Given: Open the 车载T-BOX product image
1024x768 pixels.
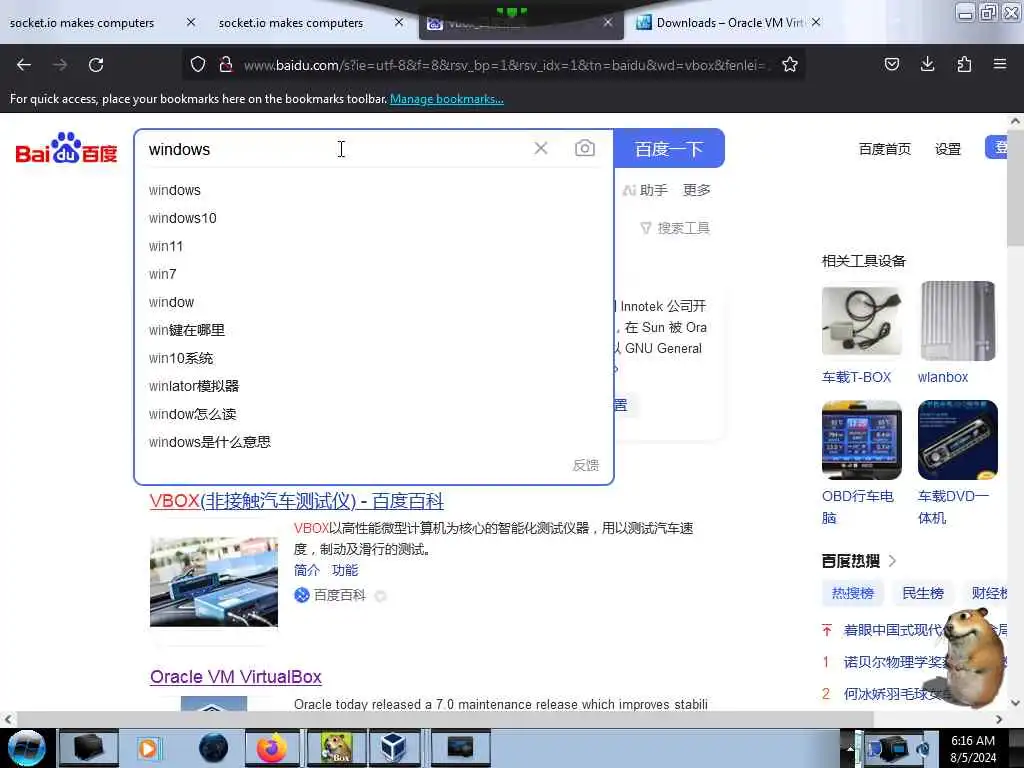Looking at the screenshot, I should [861, 321].
